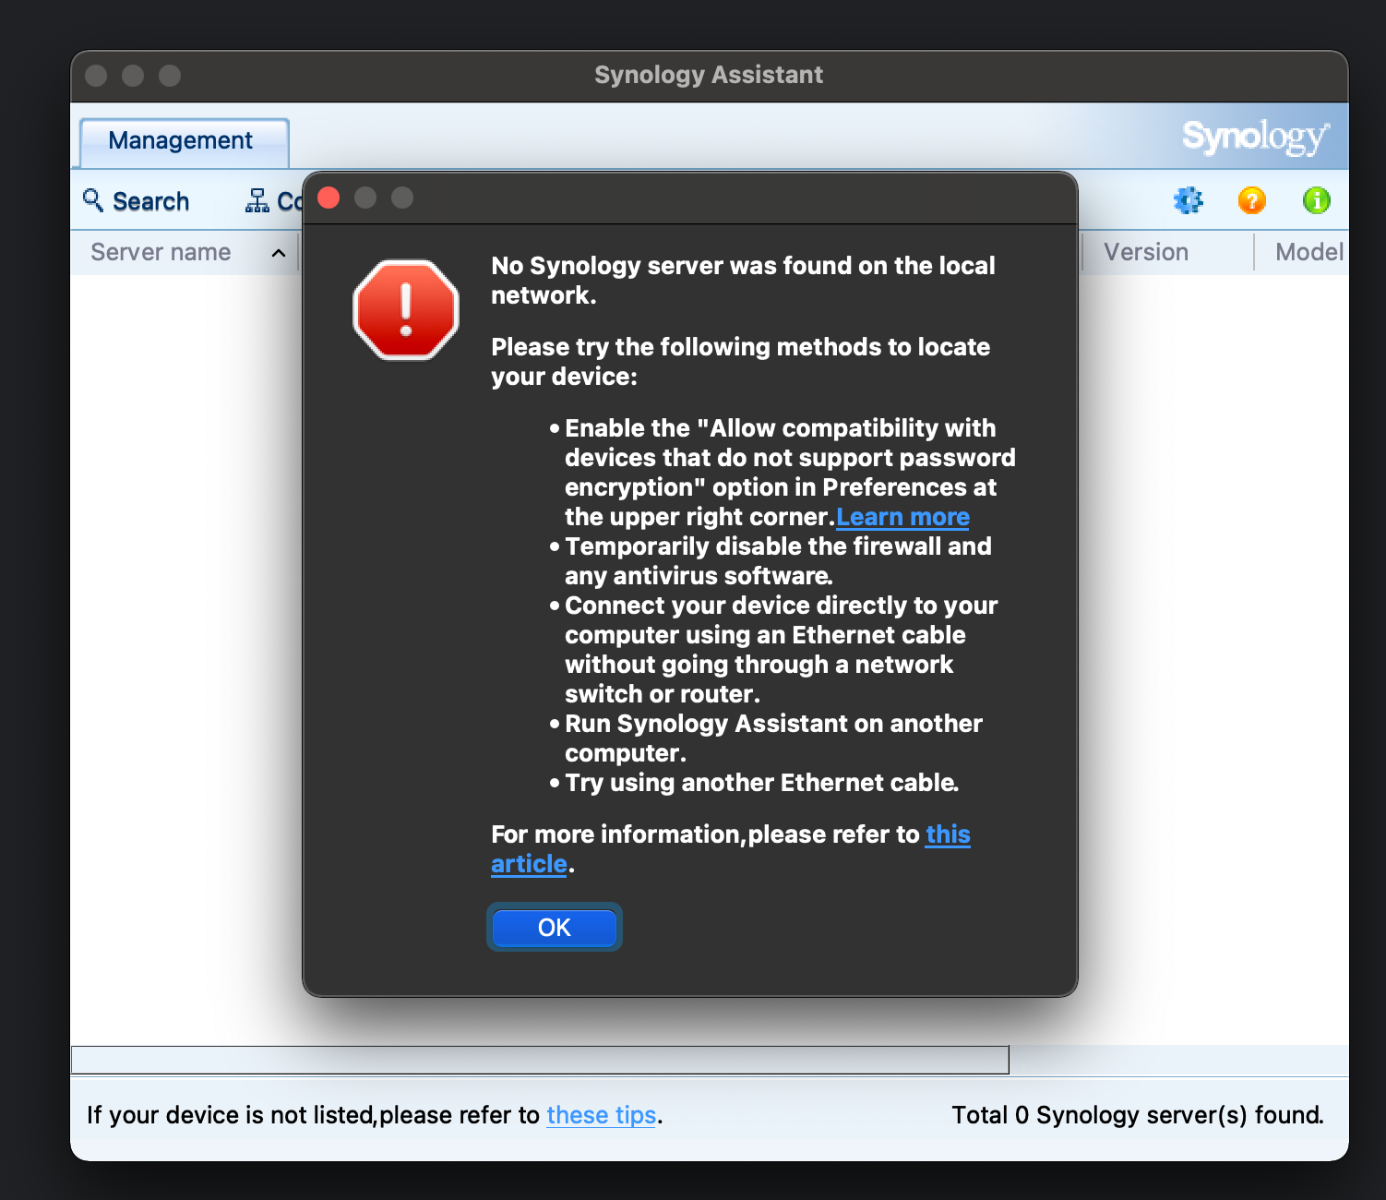The height and width of the screenshot is (1200, 1386).
Task: Open Help via the orange question mark icon
Action: 1252,201
